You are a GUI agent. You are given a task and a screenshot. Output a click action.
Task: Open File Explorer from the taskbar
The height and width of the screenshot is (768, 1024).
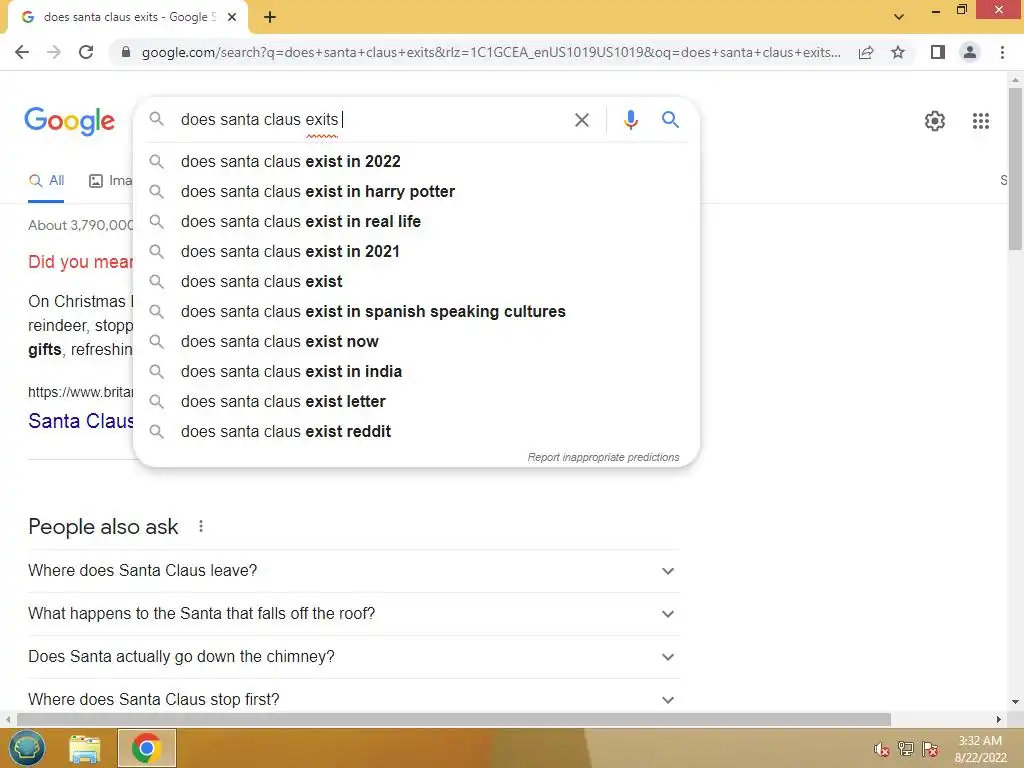tap(85, 748)
